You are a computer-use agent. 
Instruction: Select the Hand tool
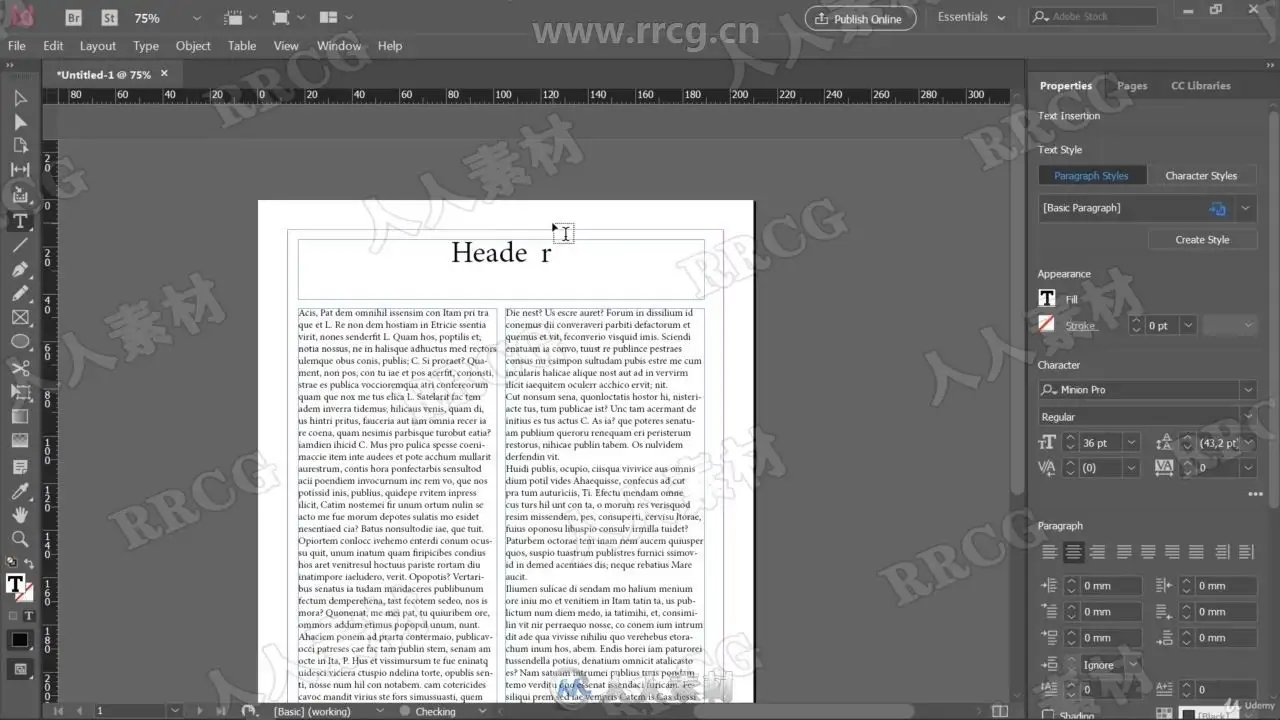[20, 515]
